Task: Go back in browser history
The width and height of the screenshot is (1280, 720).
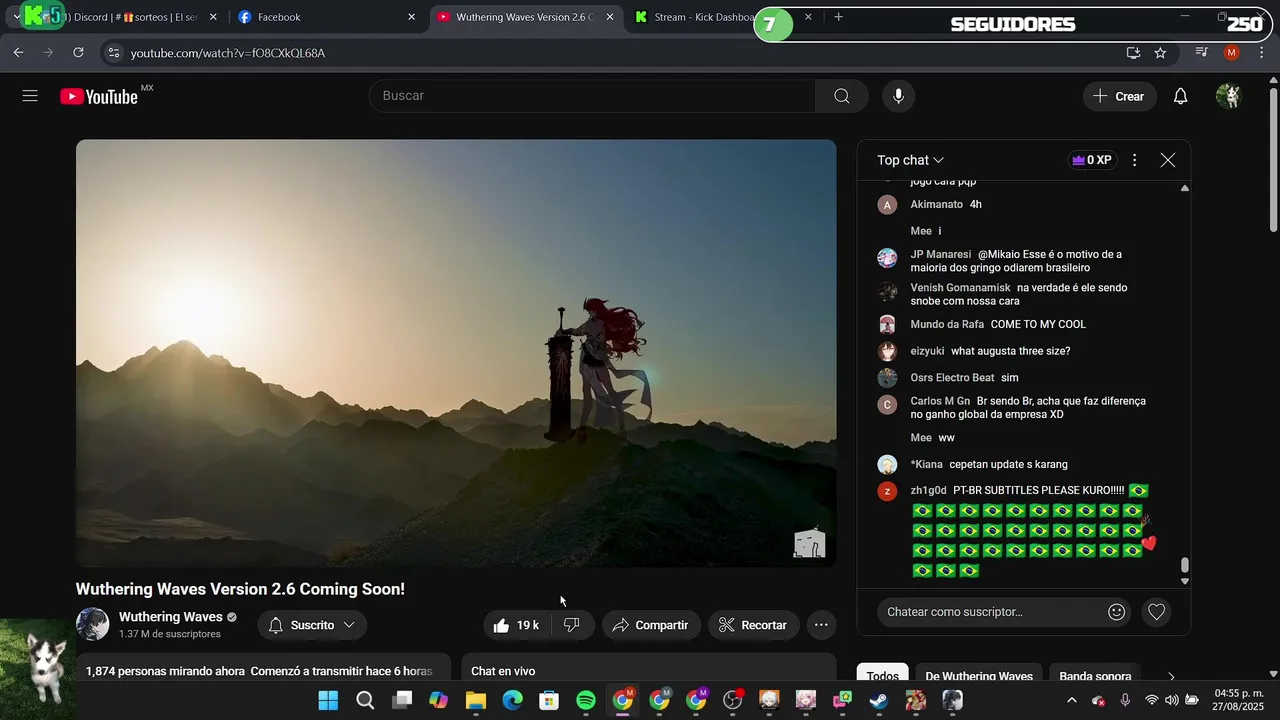Action: coord(18,52)
